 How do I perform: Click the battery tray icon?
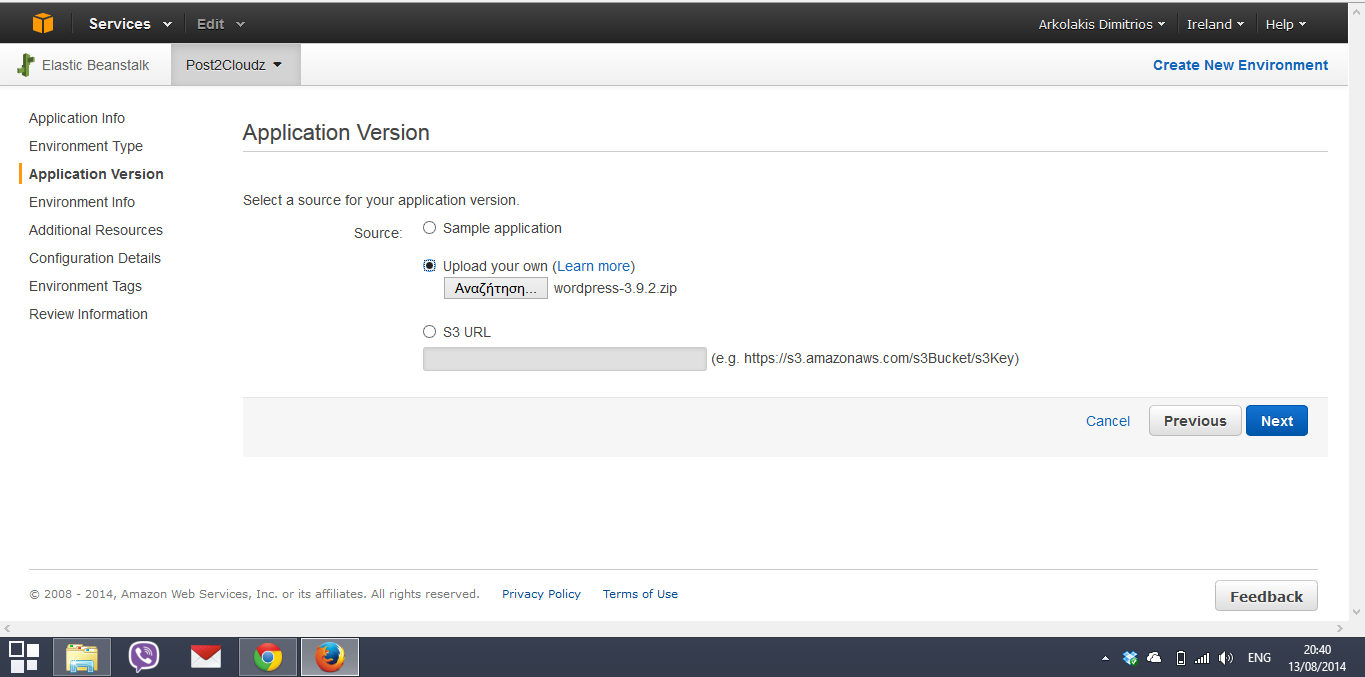1181,658
